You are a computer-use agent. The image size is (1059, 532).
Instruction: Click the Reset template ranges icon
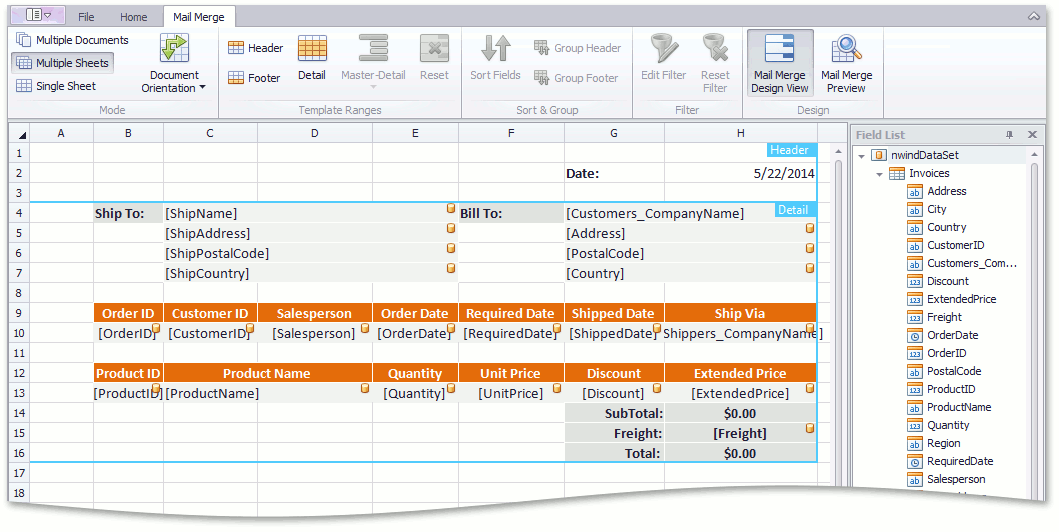click(x=434, y=49)
